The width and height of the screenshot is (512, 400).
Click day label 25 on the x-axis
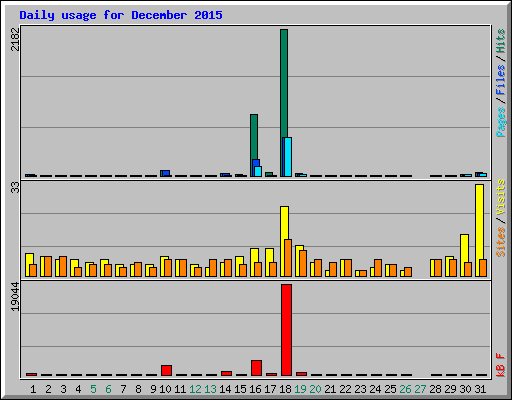tap(390, 389)
